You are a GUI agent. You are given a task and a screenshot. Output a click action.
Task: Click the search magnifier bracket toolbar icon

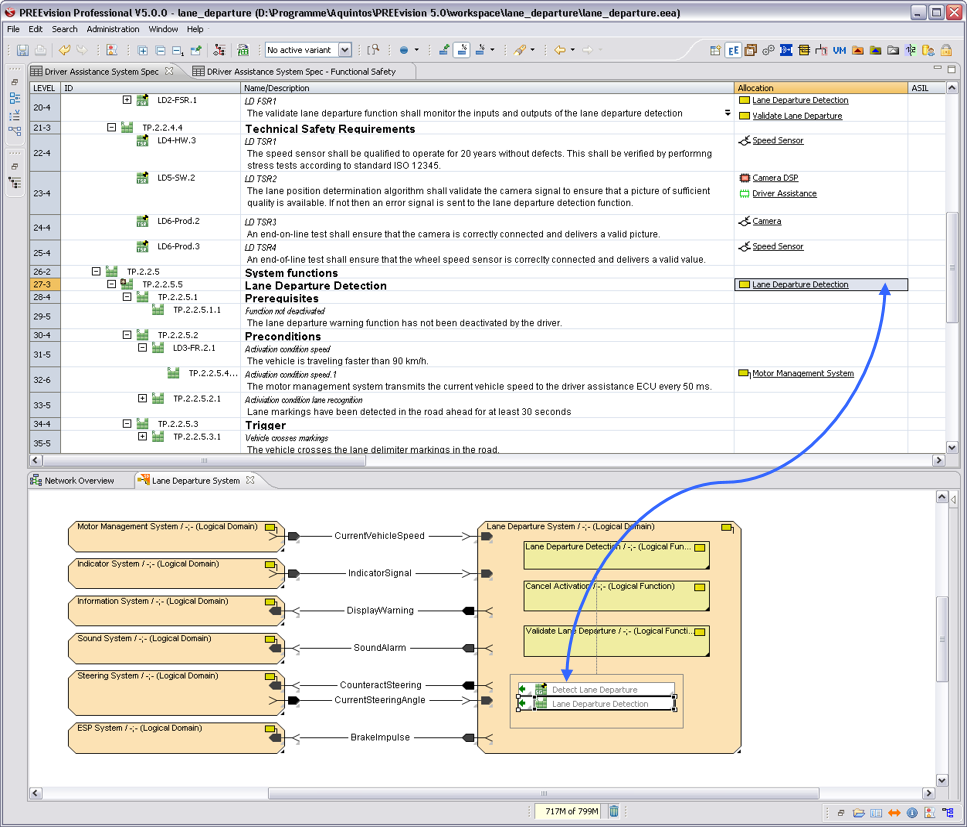[x=373, y=50]
